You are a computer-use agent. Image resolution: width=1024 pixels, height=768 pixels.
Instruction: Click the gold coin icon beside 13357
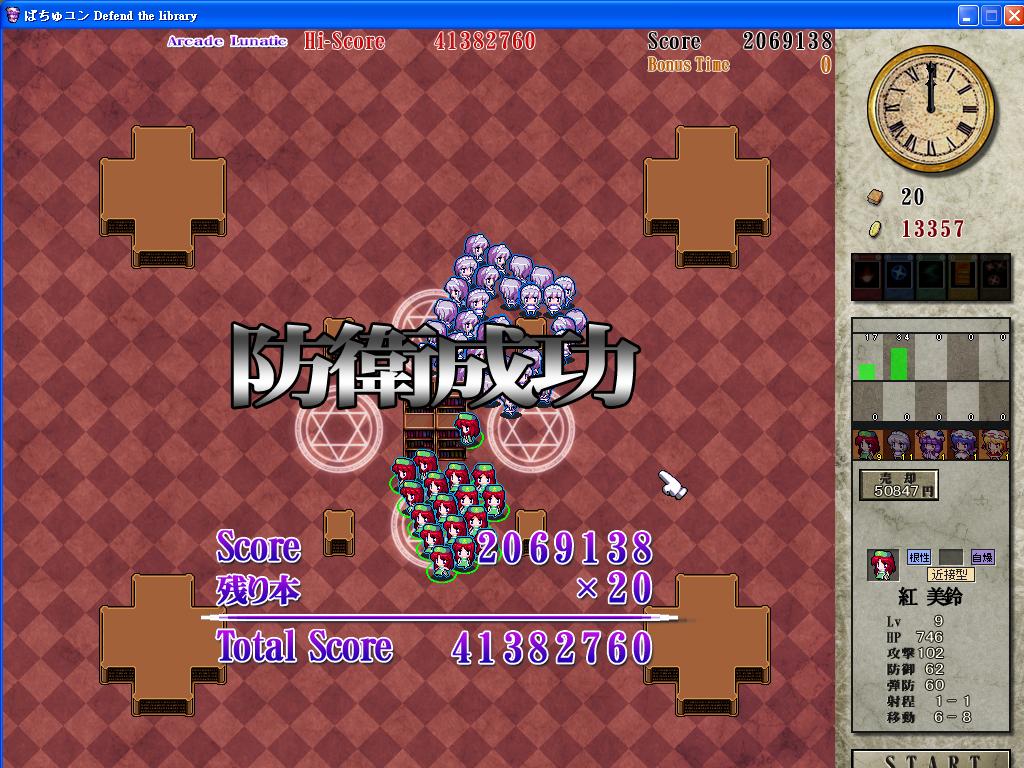875,229
